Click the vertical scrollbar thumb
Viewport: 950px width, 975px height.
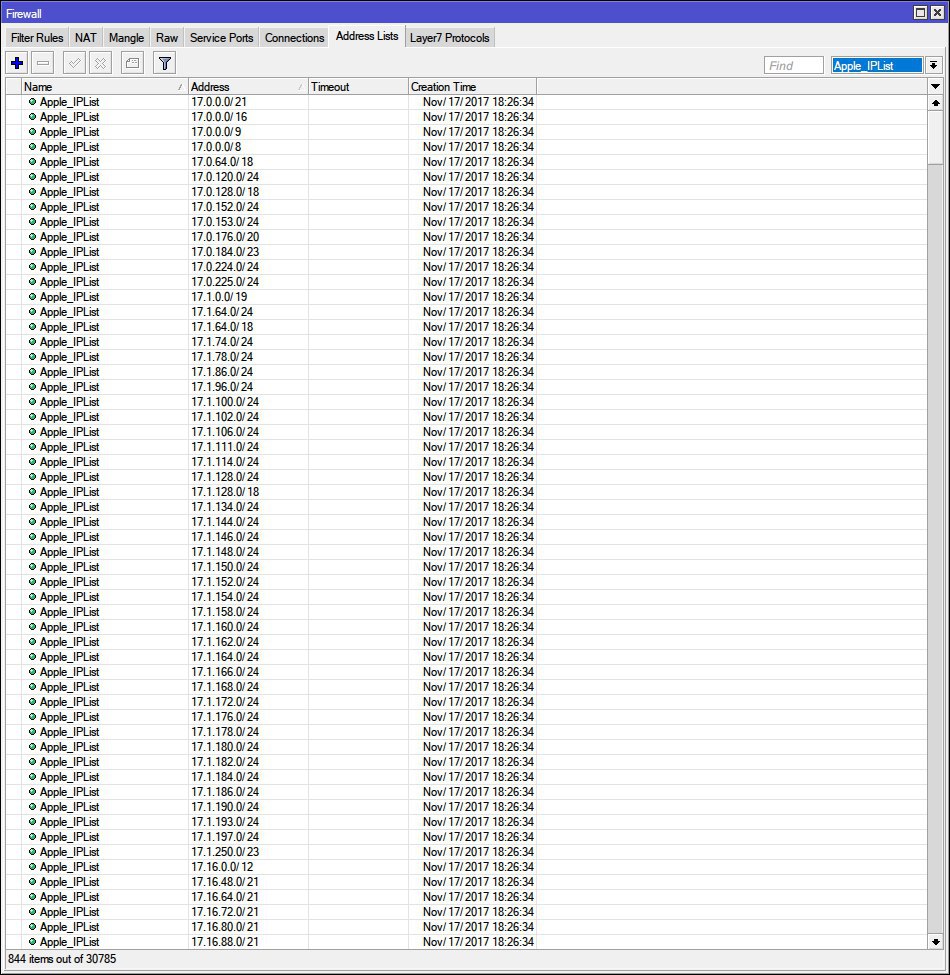935,137
